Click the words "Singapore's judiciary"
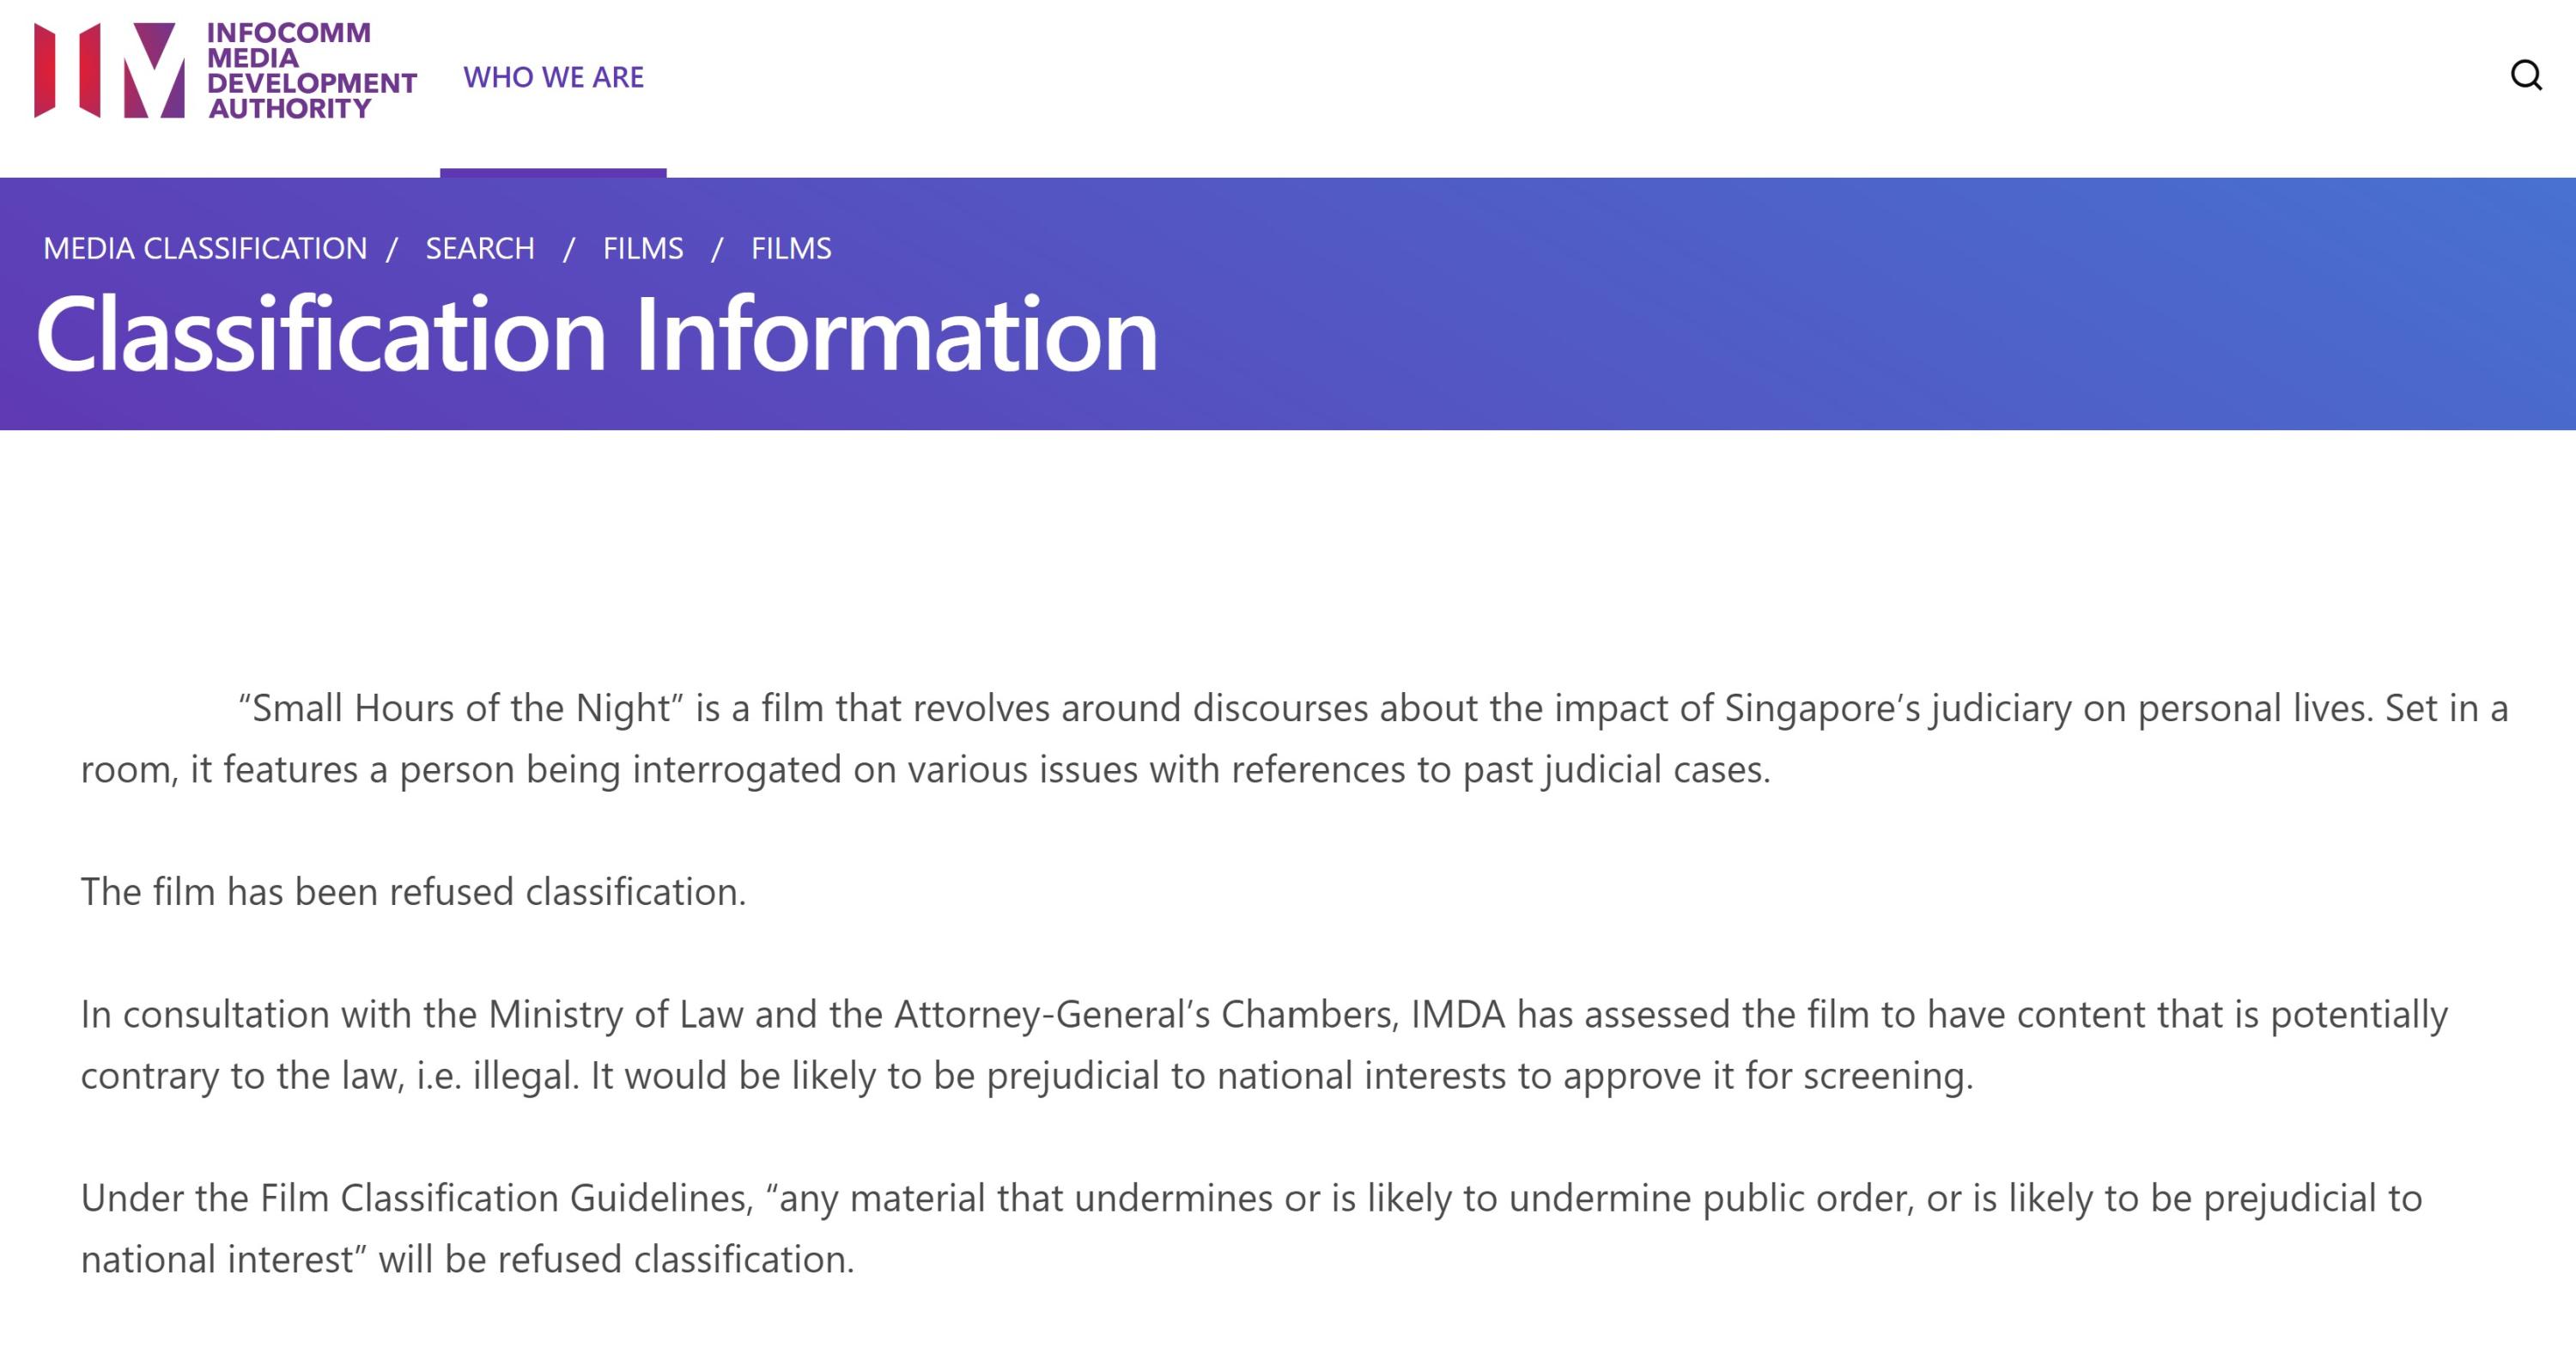The width and height of the screenshot is (2576, 1372). pos(1897,708)
